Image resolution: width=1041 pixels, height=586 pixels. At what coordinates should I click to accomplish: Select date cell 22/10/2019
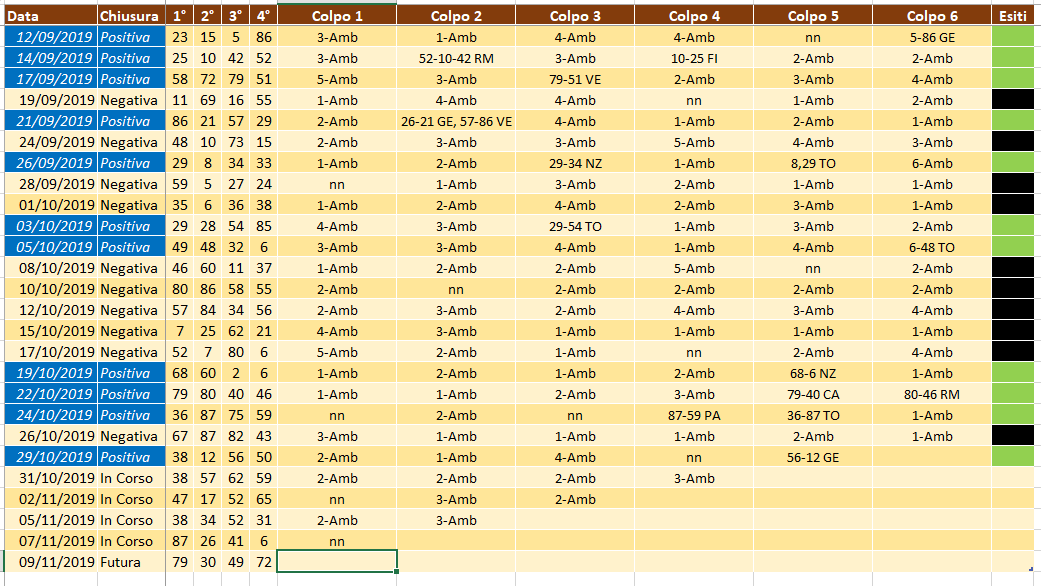(x=51, y=394)
